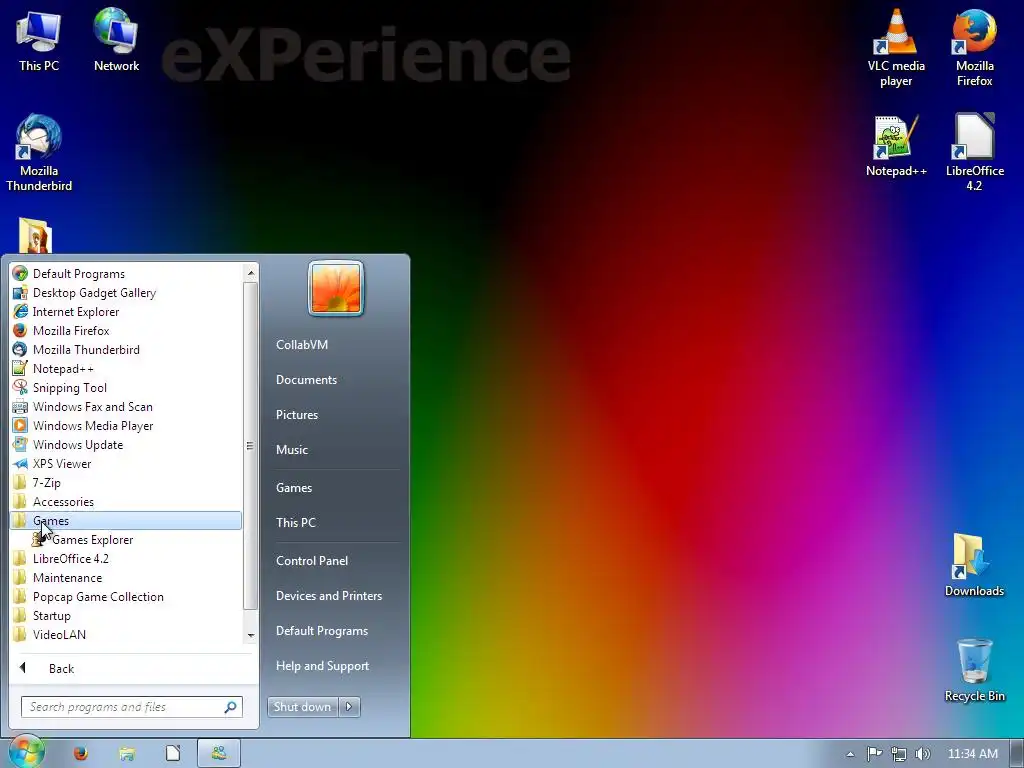
Task: Click the programs list scroll down arrow
Action: 251,635
